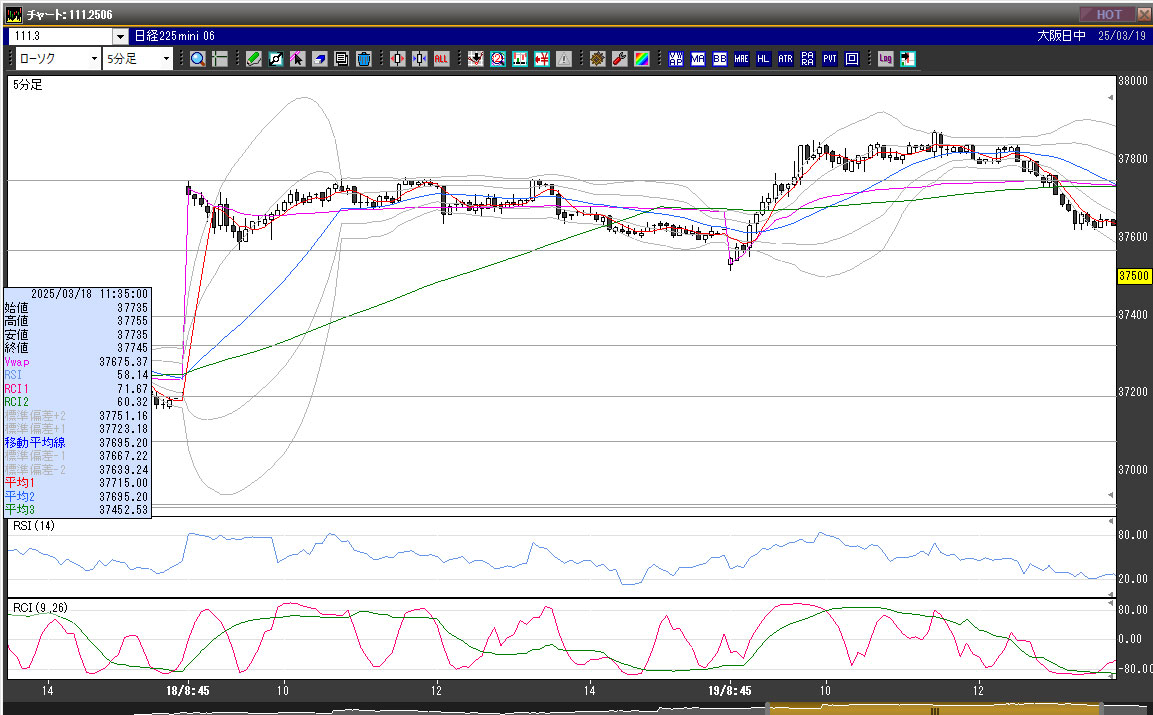
Task: Expand the symbol code 111.3 dropdown arrow
Action: tap(120, 36)
